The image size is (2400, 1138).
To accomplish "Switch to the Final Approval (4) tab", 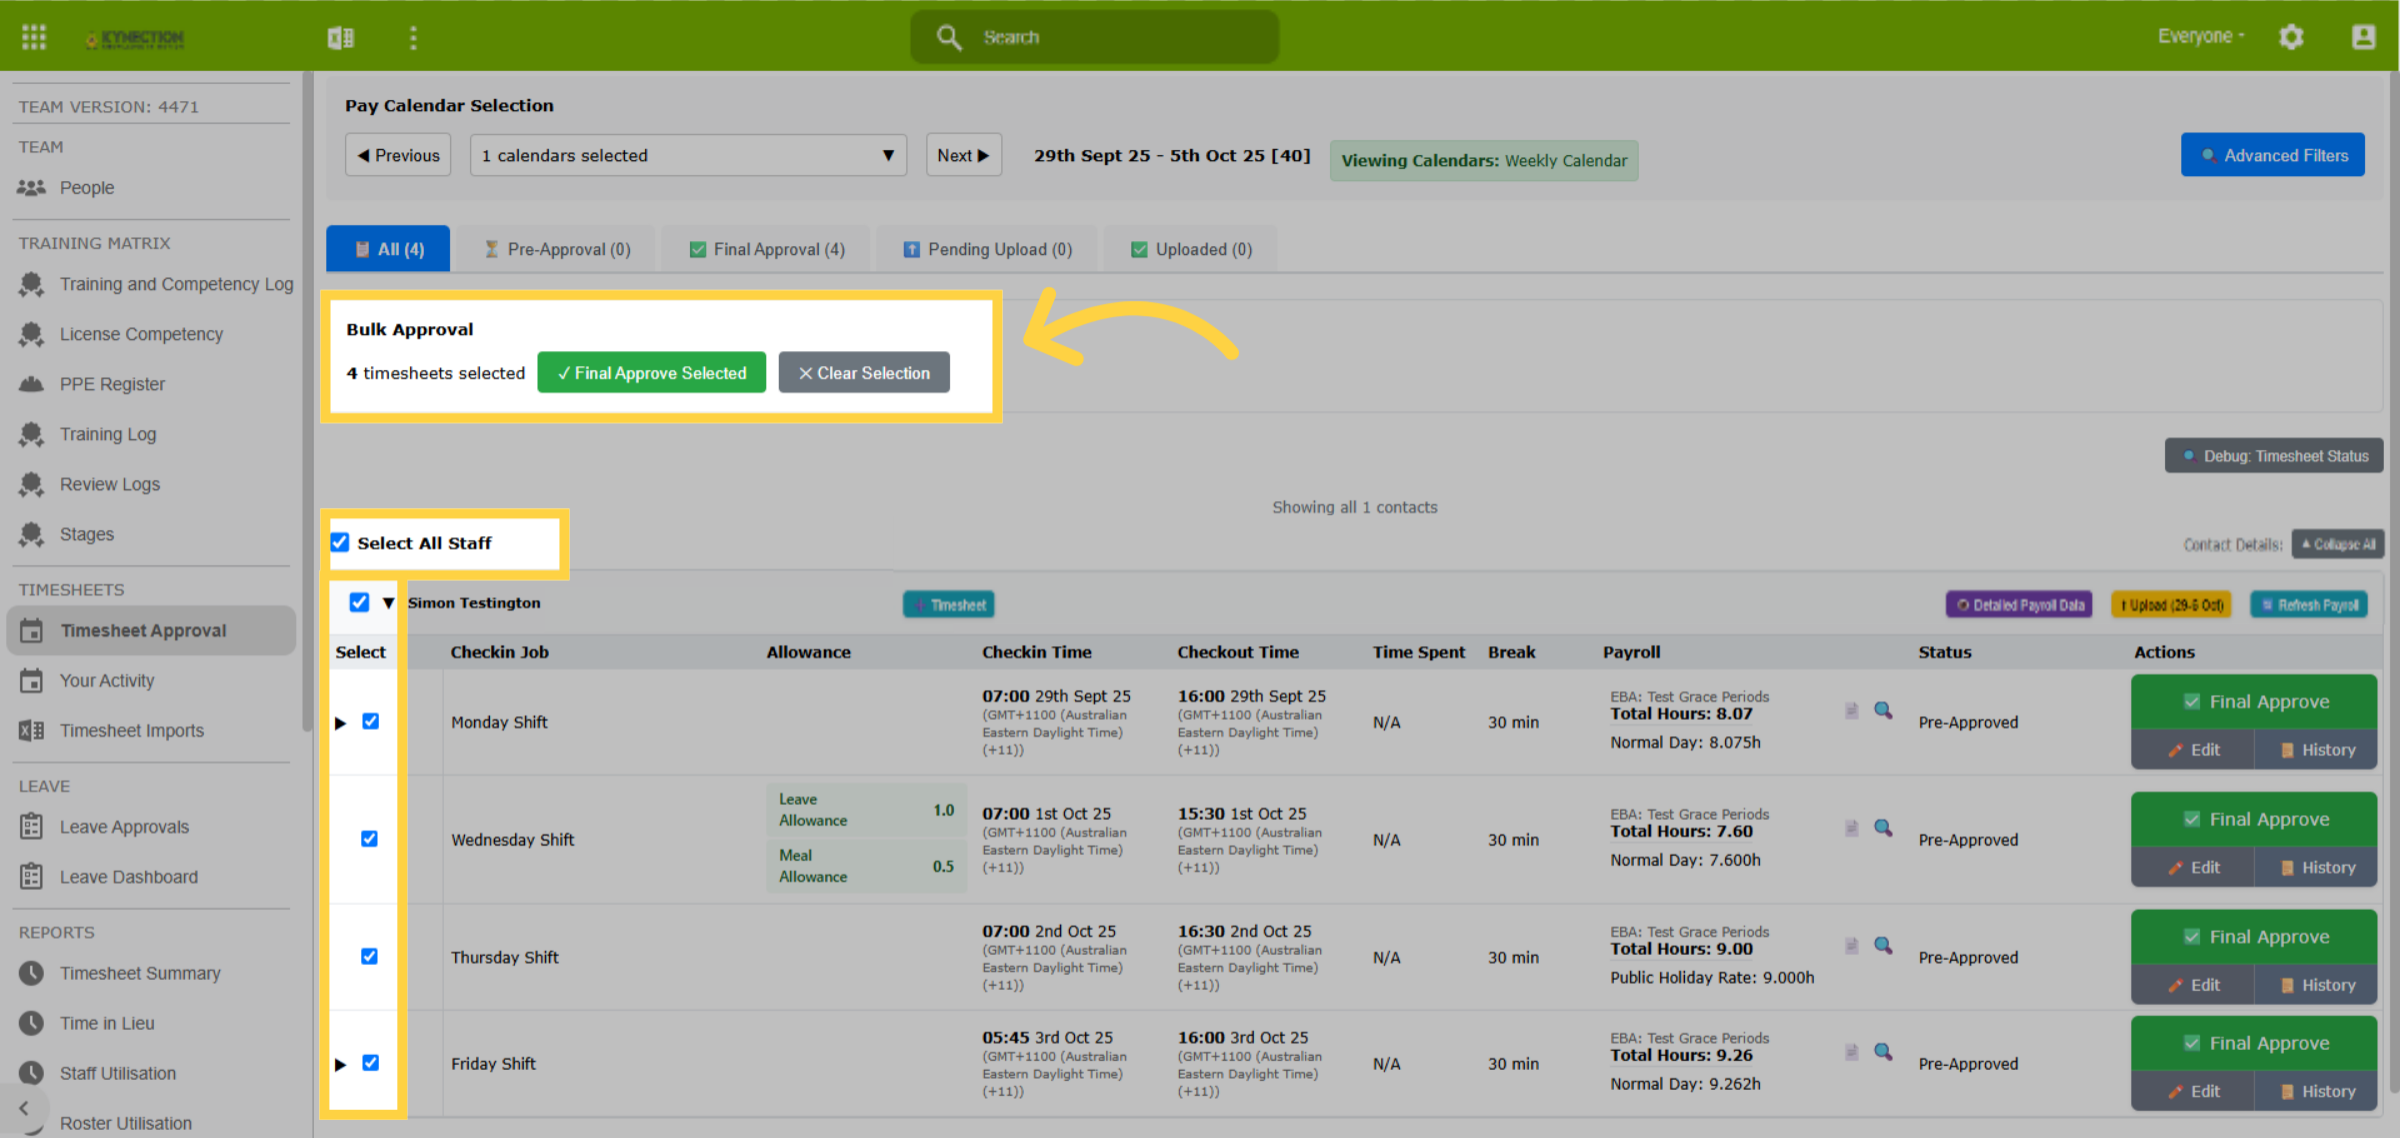I will [766, 249].
